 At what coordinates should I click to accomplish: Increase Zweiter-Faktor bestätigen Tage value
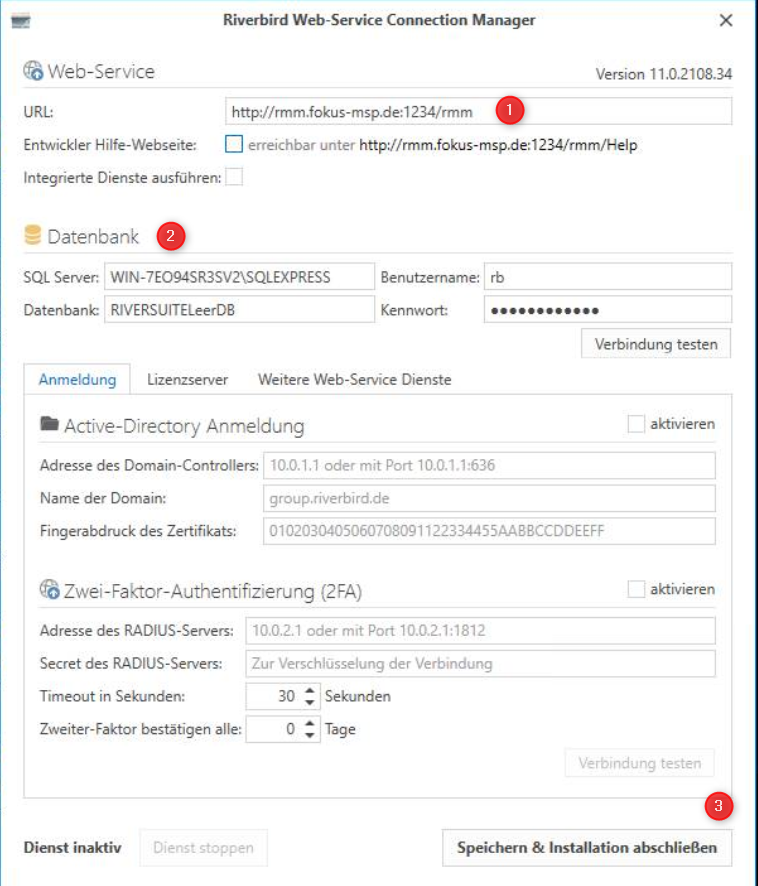coord(309,723)
